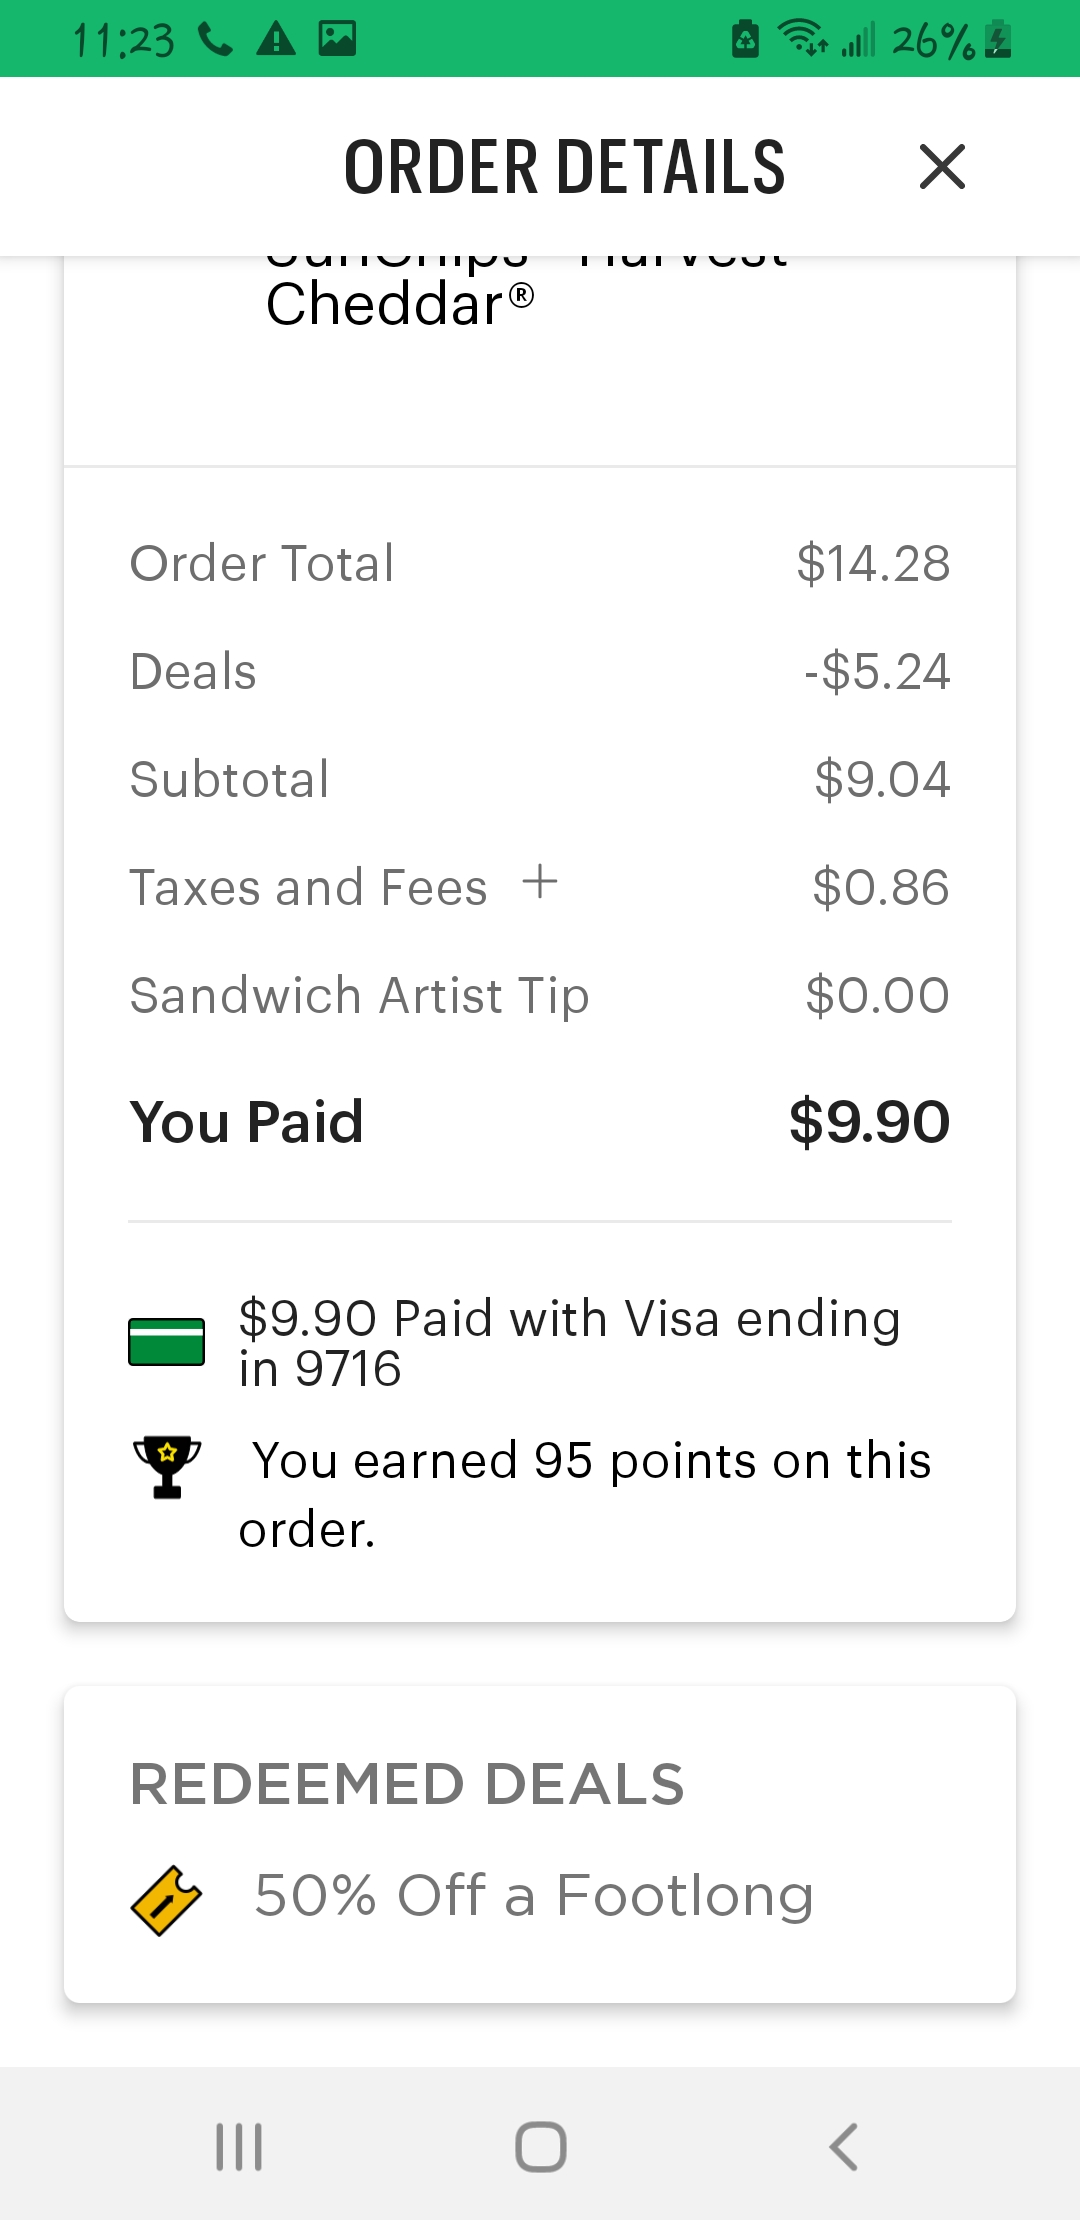Tap the You Paid $9.90 amount
The width and height of the screenshot is (1080, 2220).
[x=868, y=1122]
